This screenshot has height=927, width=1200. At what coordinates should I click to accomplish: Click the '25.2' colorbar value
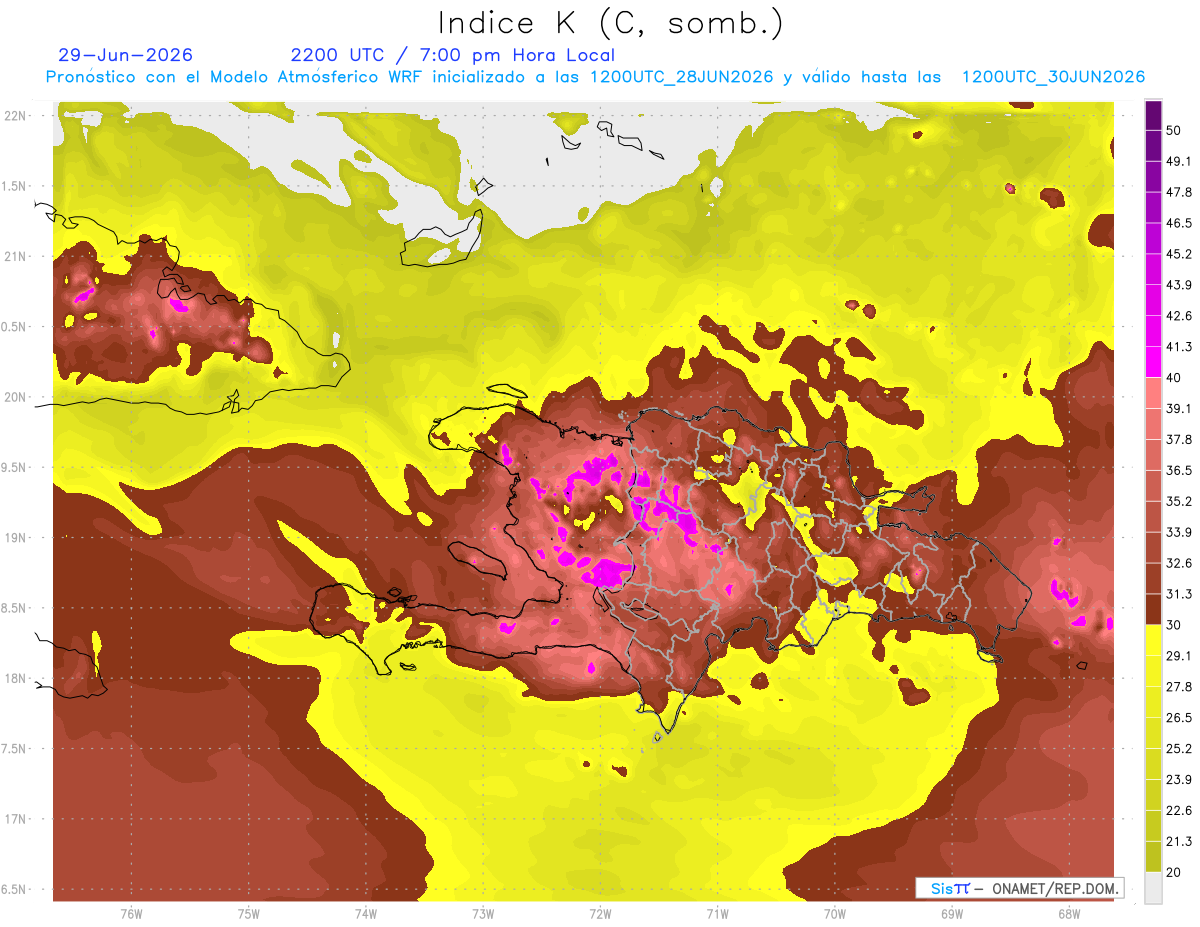click(x=1179, y=748)
